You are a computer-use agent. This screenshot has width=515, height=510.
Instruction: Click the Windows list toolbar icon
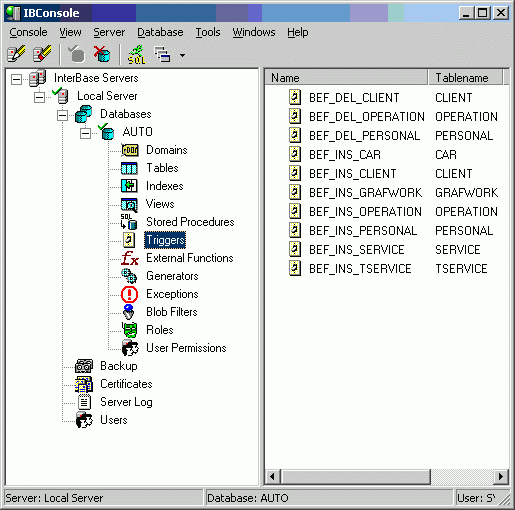pos(162,54)
